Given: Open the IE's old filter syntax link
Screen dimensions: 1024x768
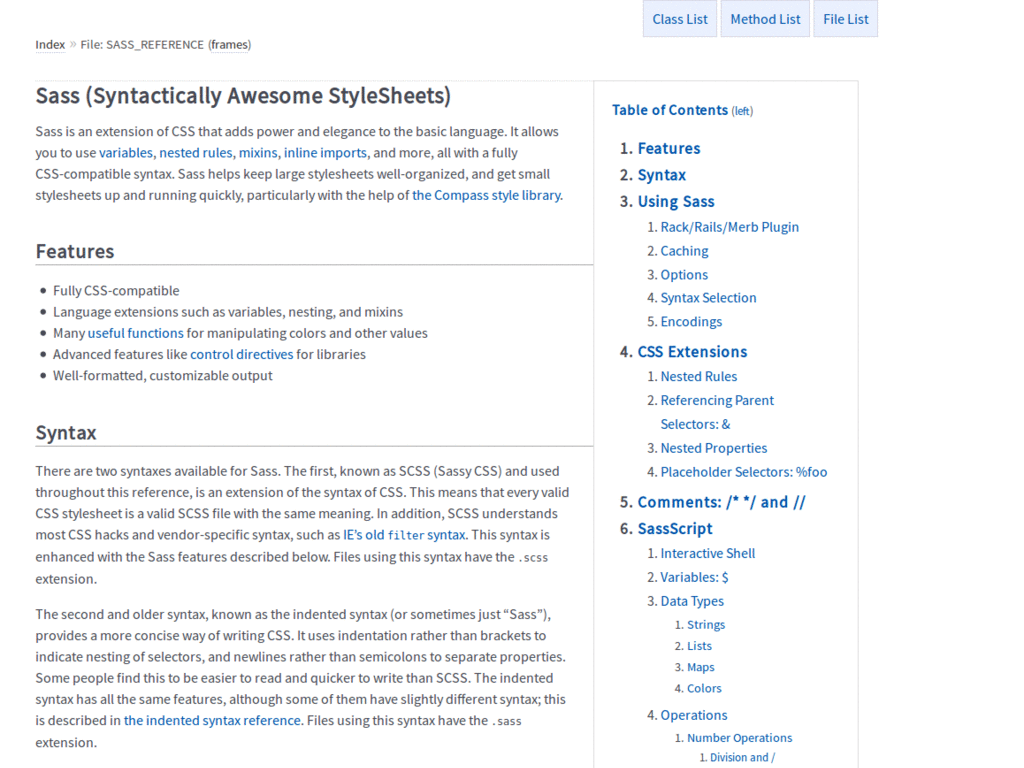Looking at the screenshot, I should pos(404,535).
